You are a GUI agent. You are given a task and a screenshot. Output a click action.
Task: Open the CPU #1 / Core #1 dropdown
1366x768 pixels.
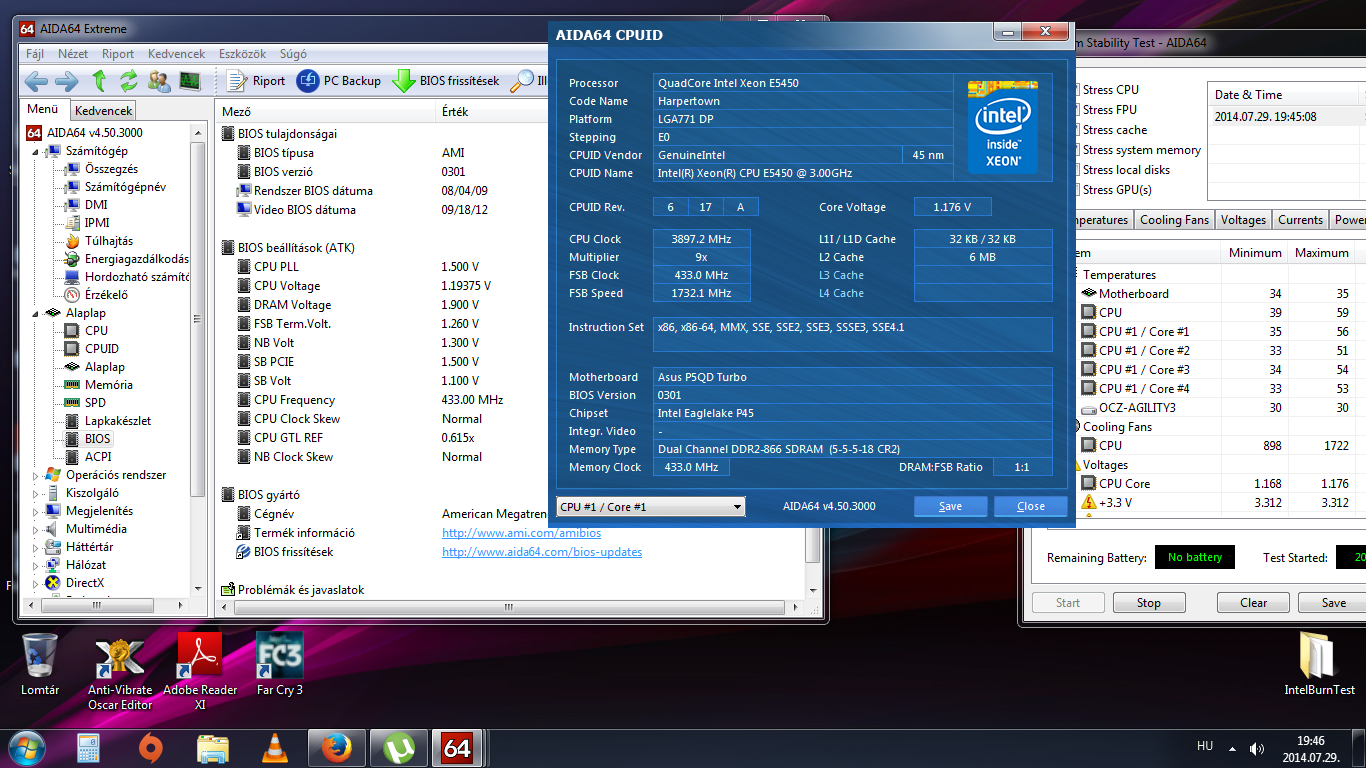click(x=651, y=507)
